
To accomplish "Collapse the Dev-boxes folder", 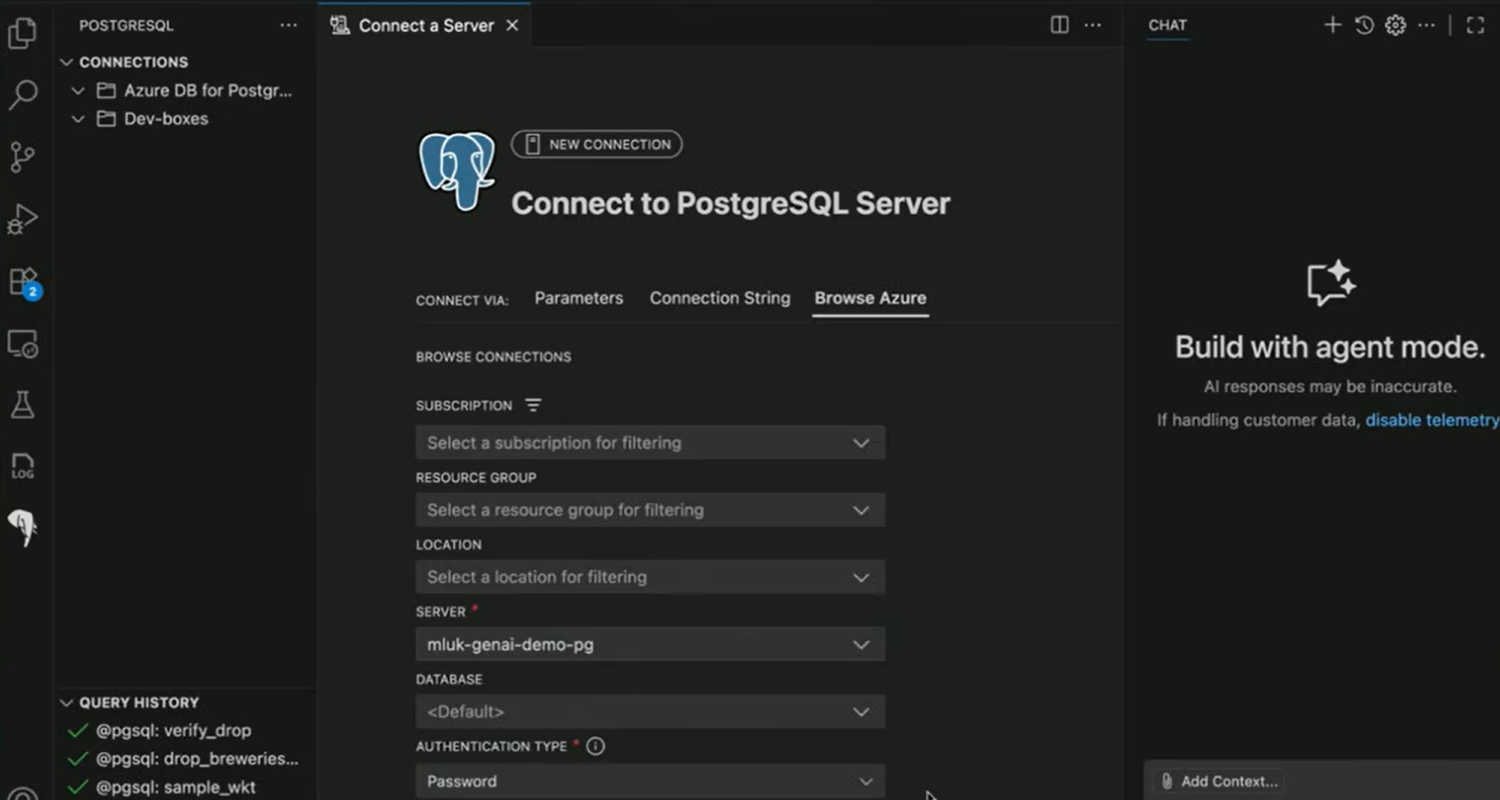I will click(x=78, y=118).
